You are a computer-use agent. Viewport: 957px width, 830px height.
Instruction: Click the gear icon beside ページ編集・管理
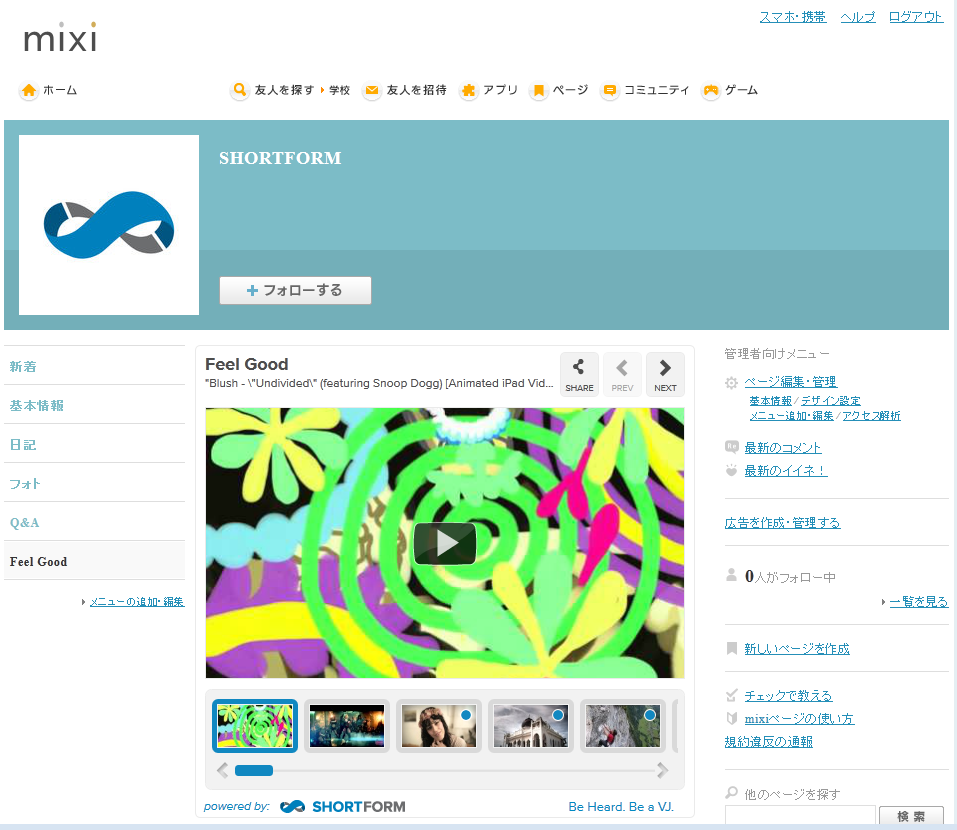pyautogui.click(x=731, y=383)
